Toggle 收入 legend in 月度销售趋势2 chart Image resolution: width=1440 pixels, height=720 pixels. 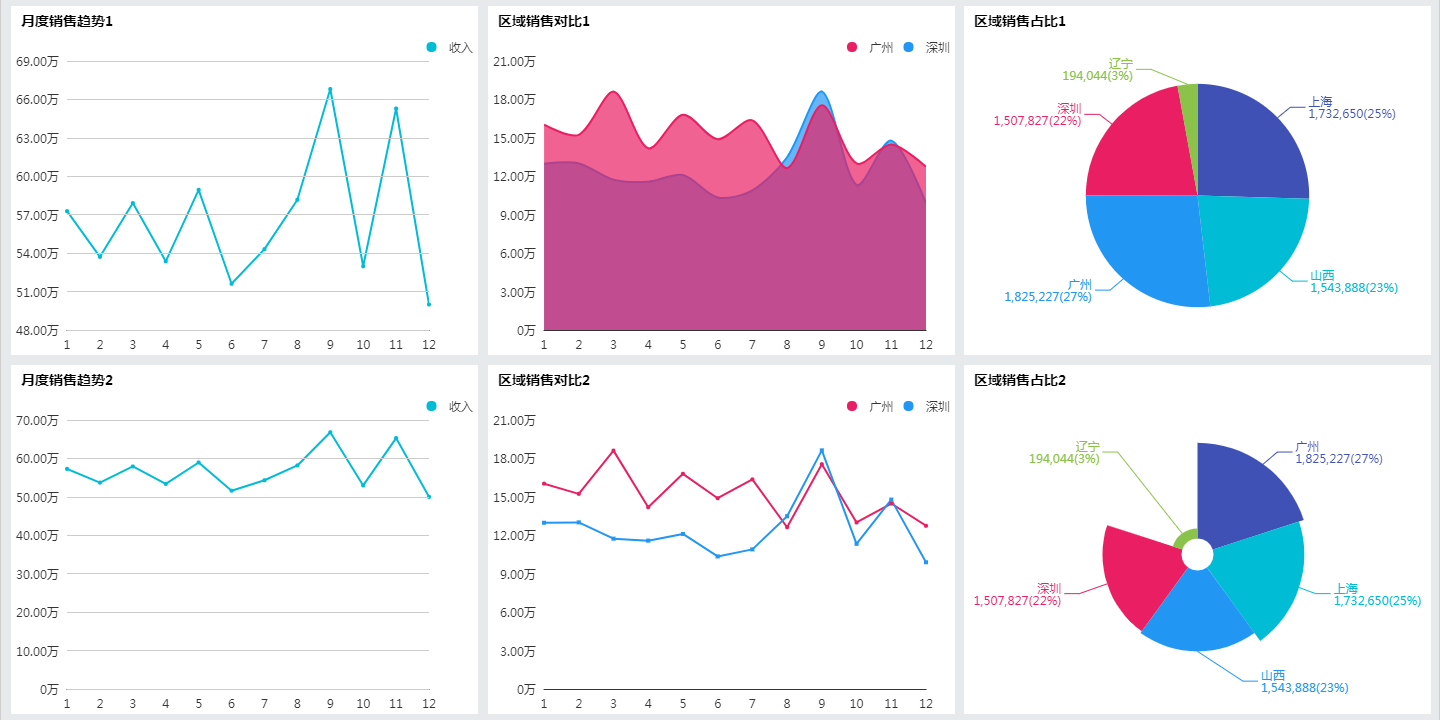[x=449, y=406]
